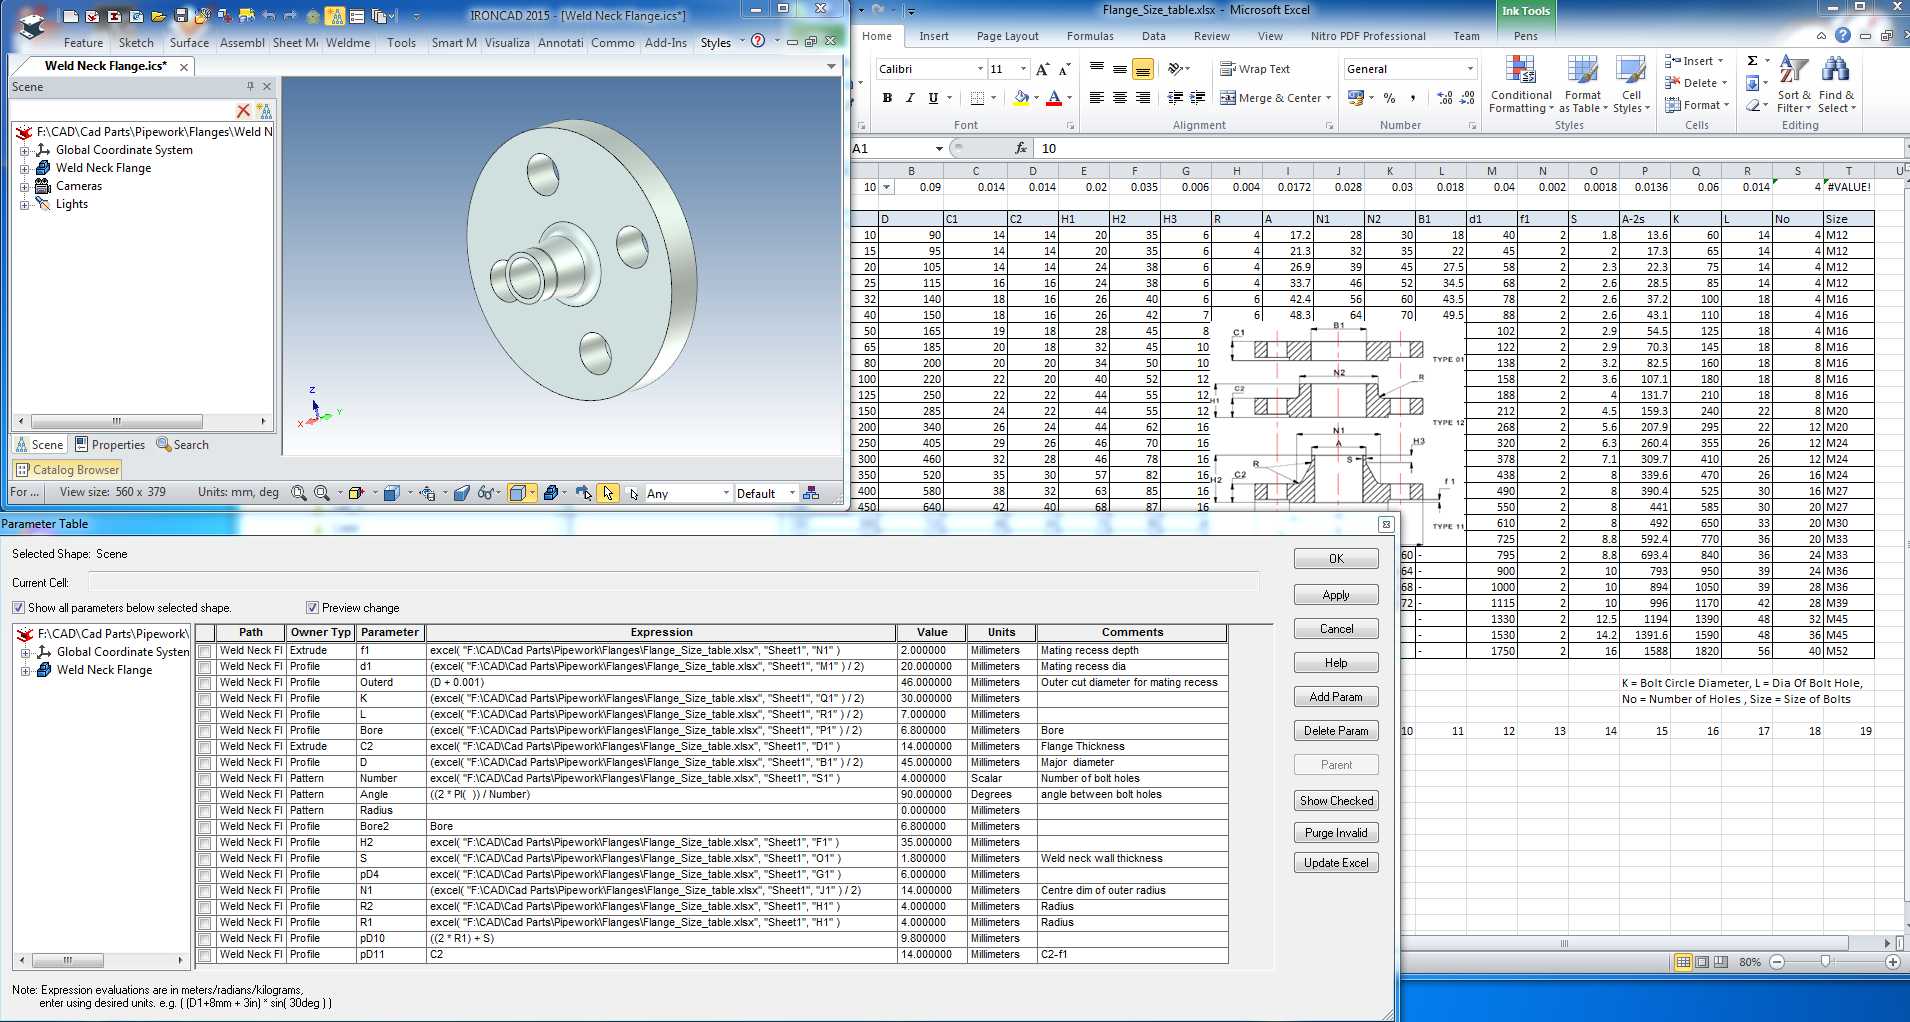Check the box for parameter Outerd row
Viewport: 1910px width, 1022px height.
tap(205, 683)
